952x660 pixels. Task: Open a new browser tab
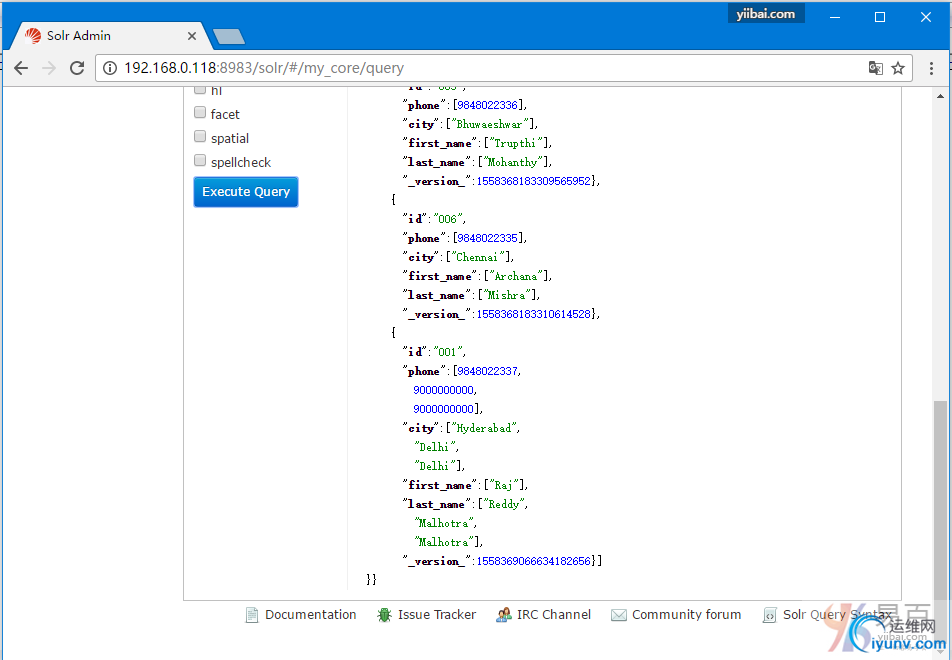pyautogui.click(x=229, y=36)
